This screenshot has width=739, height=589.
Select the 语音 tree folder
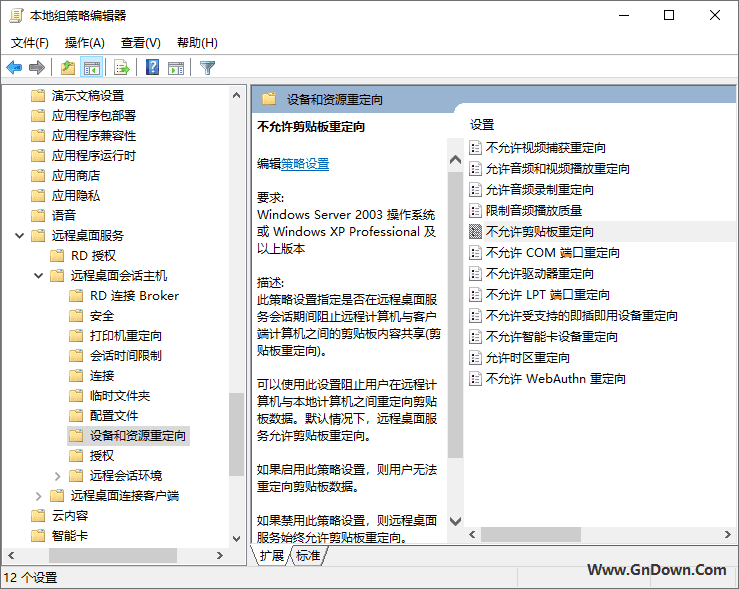[x=64, y=215]
